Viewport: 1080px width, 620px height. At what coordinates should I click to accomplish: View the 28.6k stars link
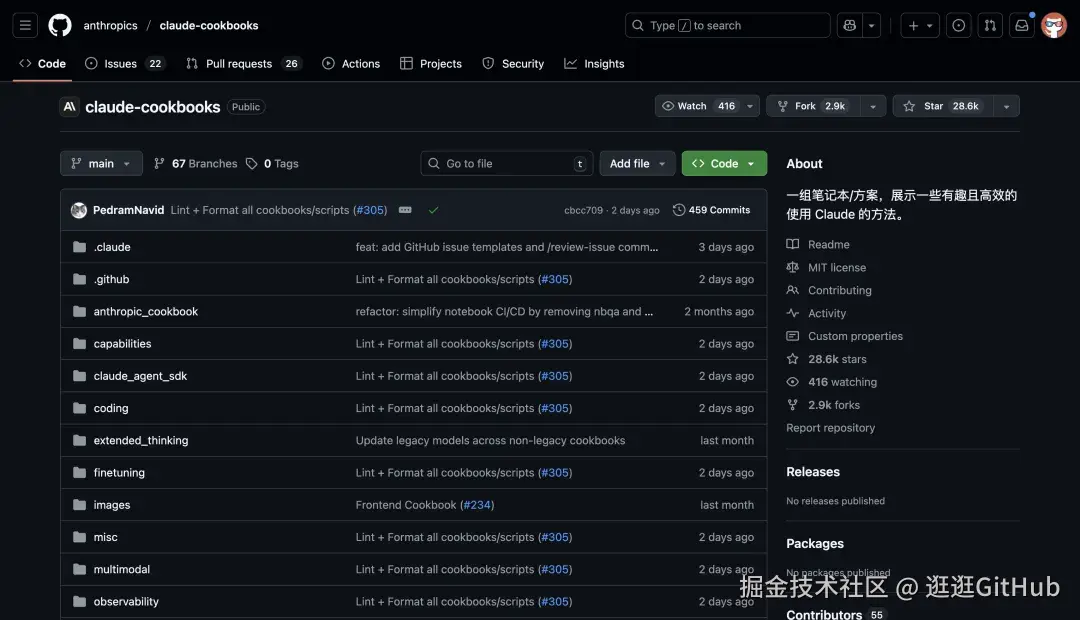827,359
